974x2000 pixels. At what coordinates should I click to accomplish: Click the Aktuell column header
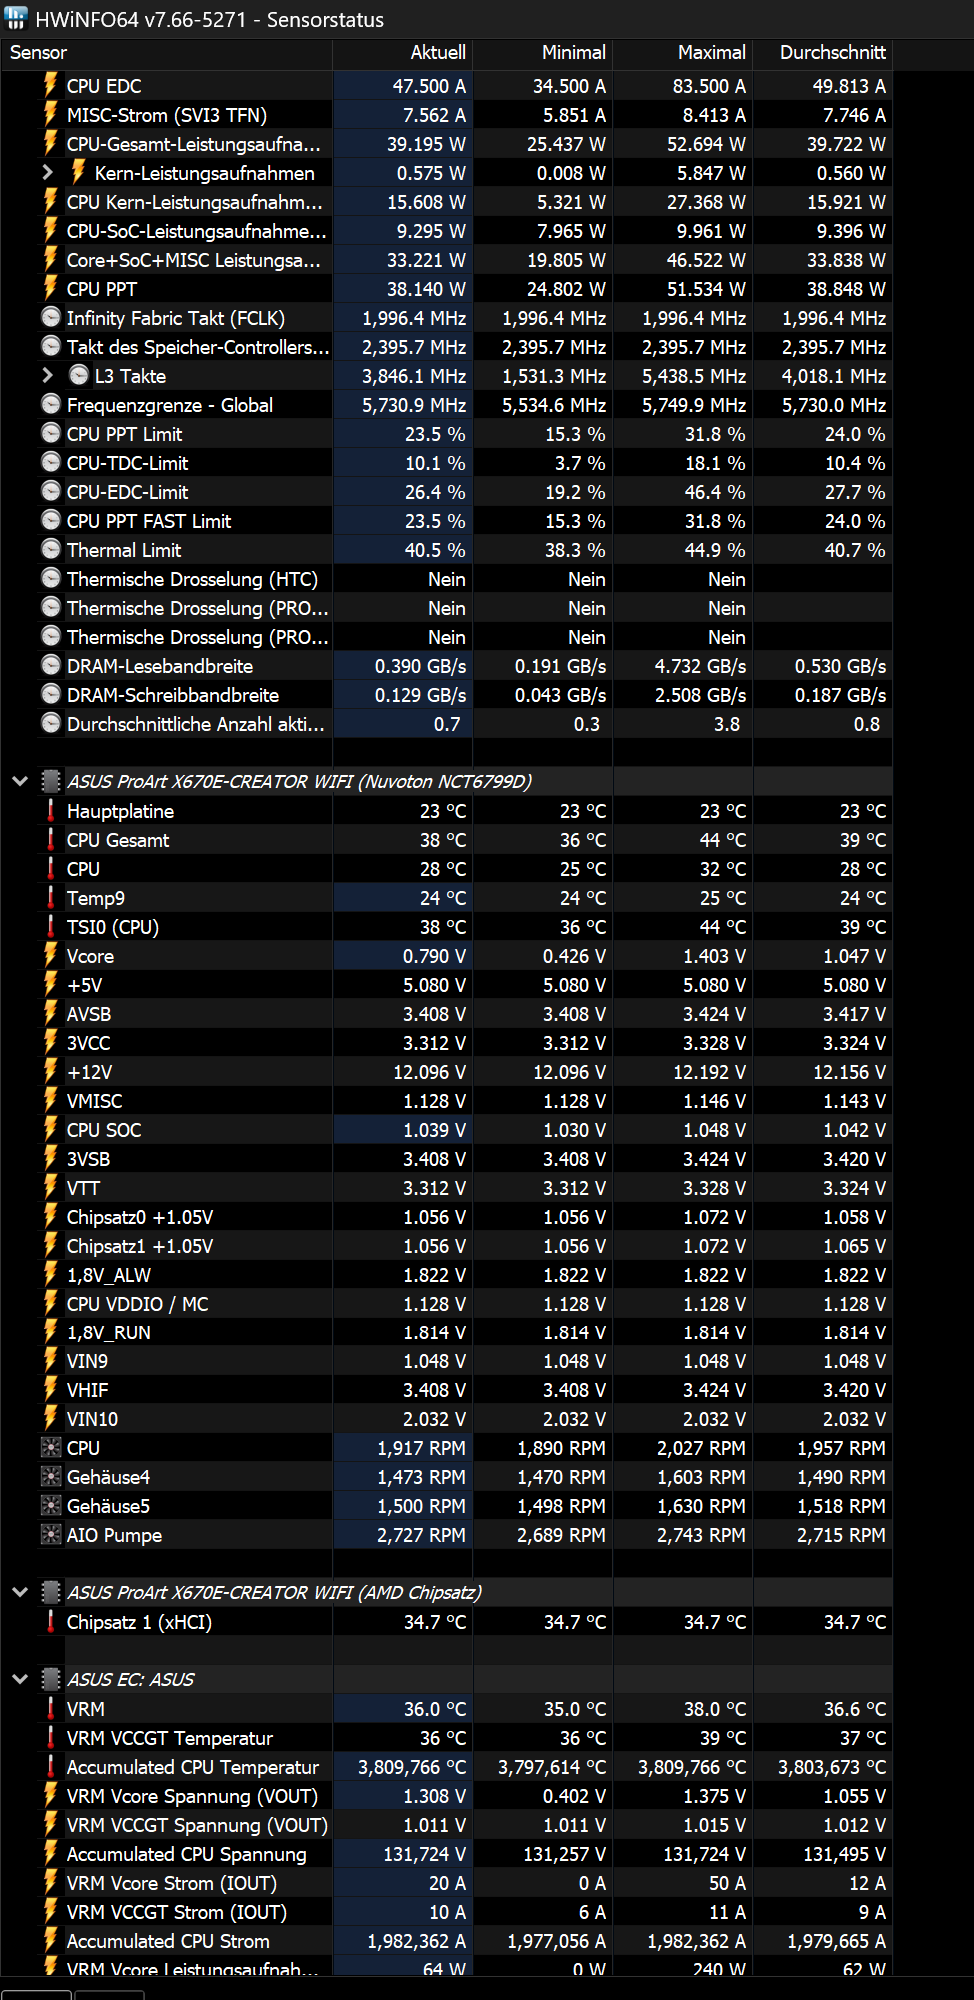click(x=402, y=53)
